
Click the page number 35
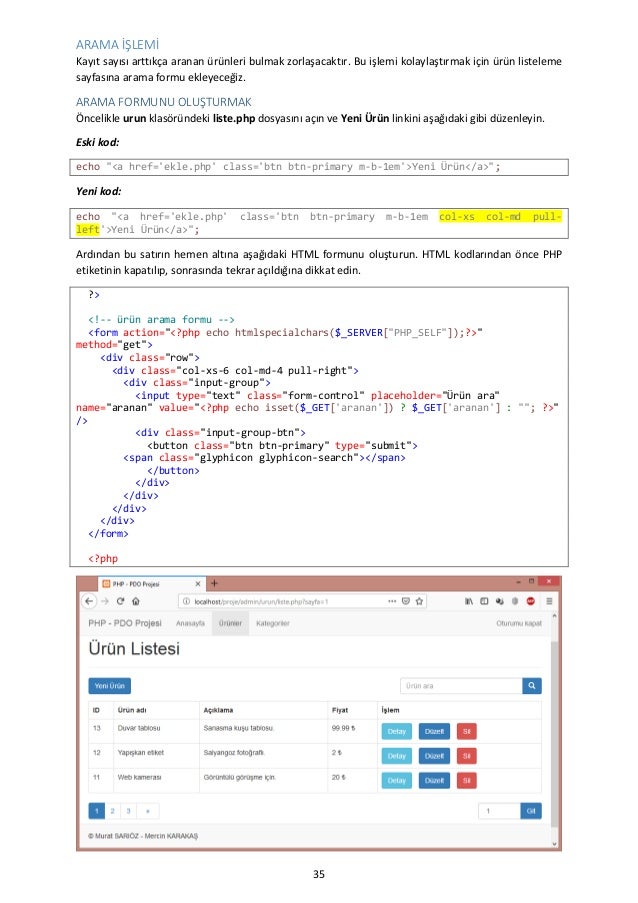tap(319, 874)
